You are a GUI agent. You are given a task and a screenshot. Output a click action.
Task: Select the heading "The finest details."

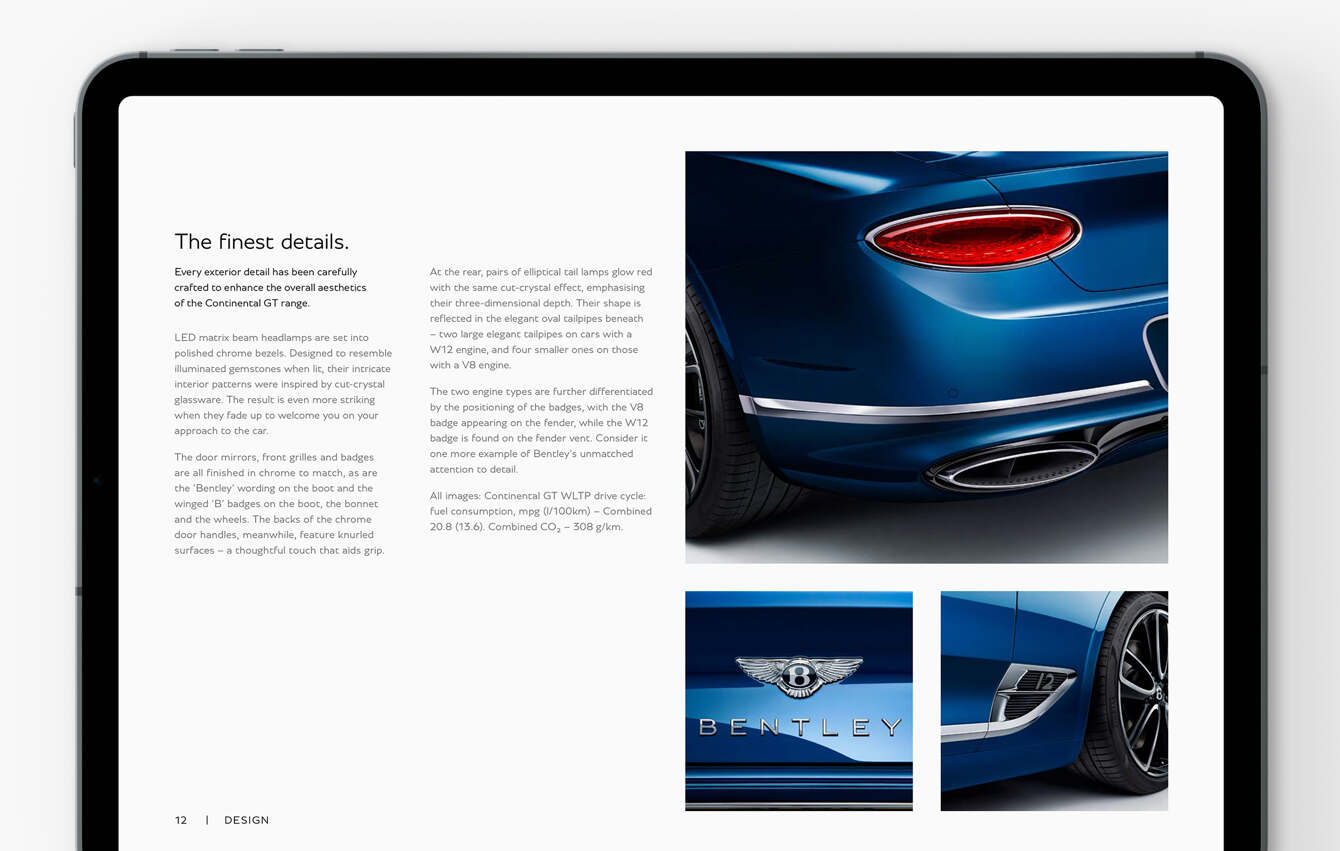click(x=262, y=242)
